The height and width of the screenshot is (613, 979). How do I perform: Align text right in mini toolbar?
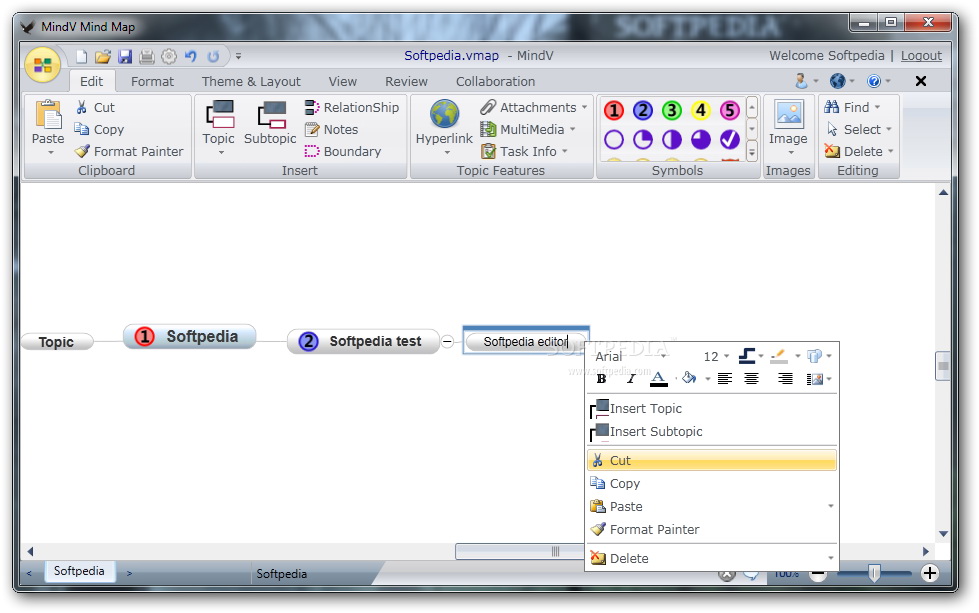pos(785,378)
